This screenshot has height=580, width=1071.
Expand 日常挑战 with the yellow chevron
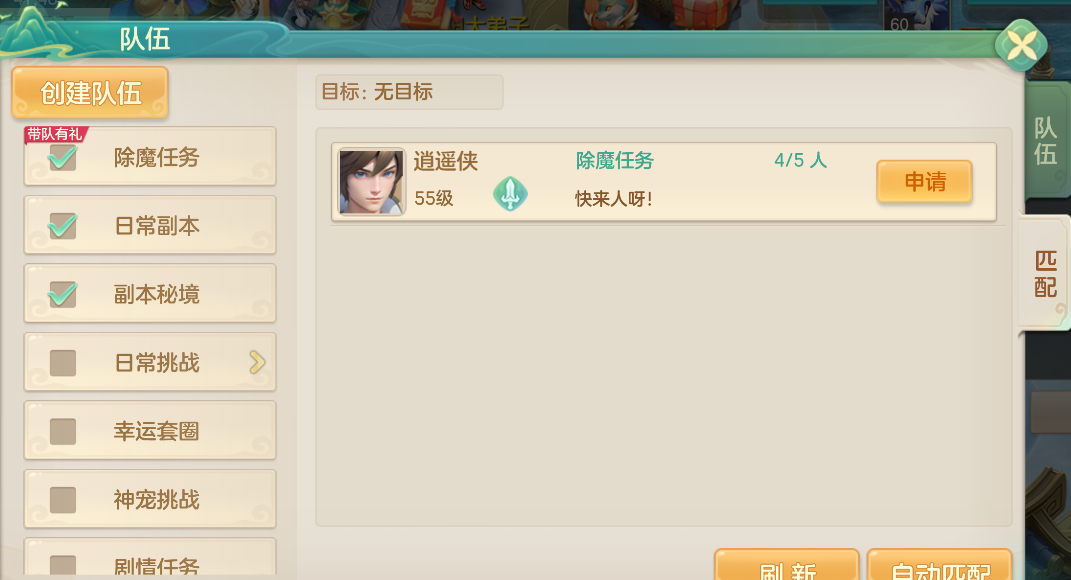coord(257,362)
